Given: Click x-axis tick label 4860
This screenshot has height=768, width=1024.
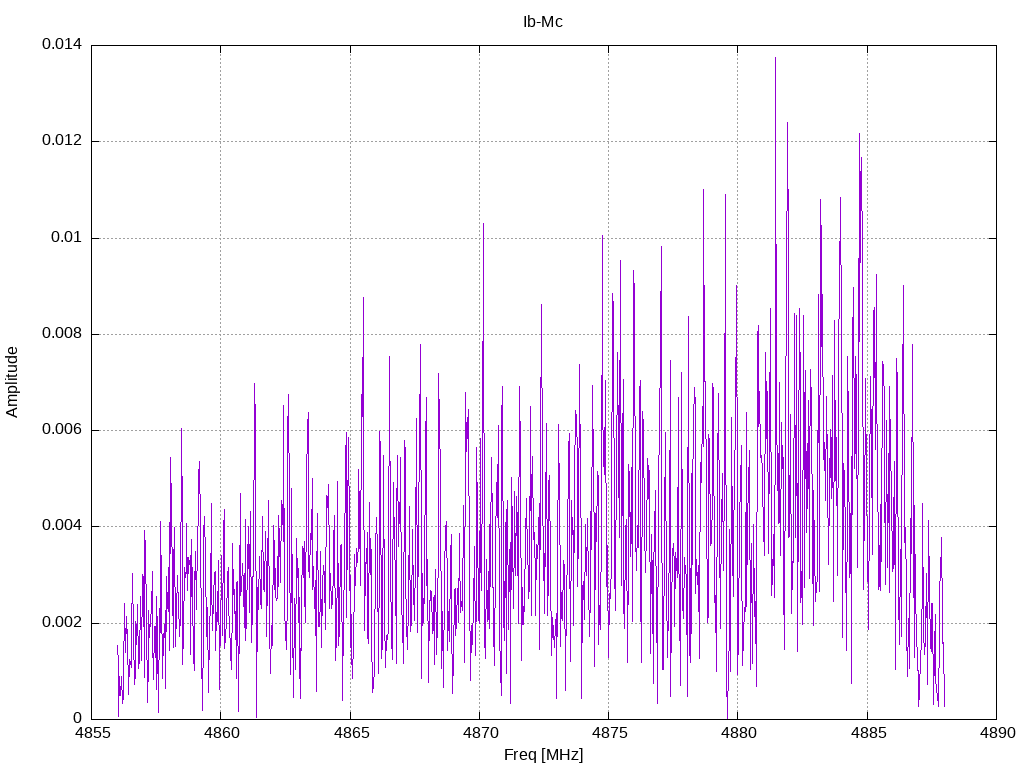Looking at the screenshot, I should [x=221, y=733].
